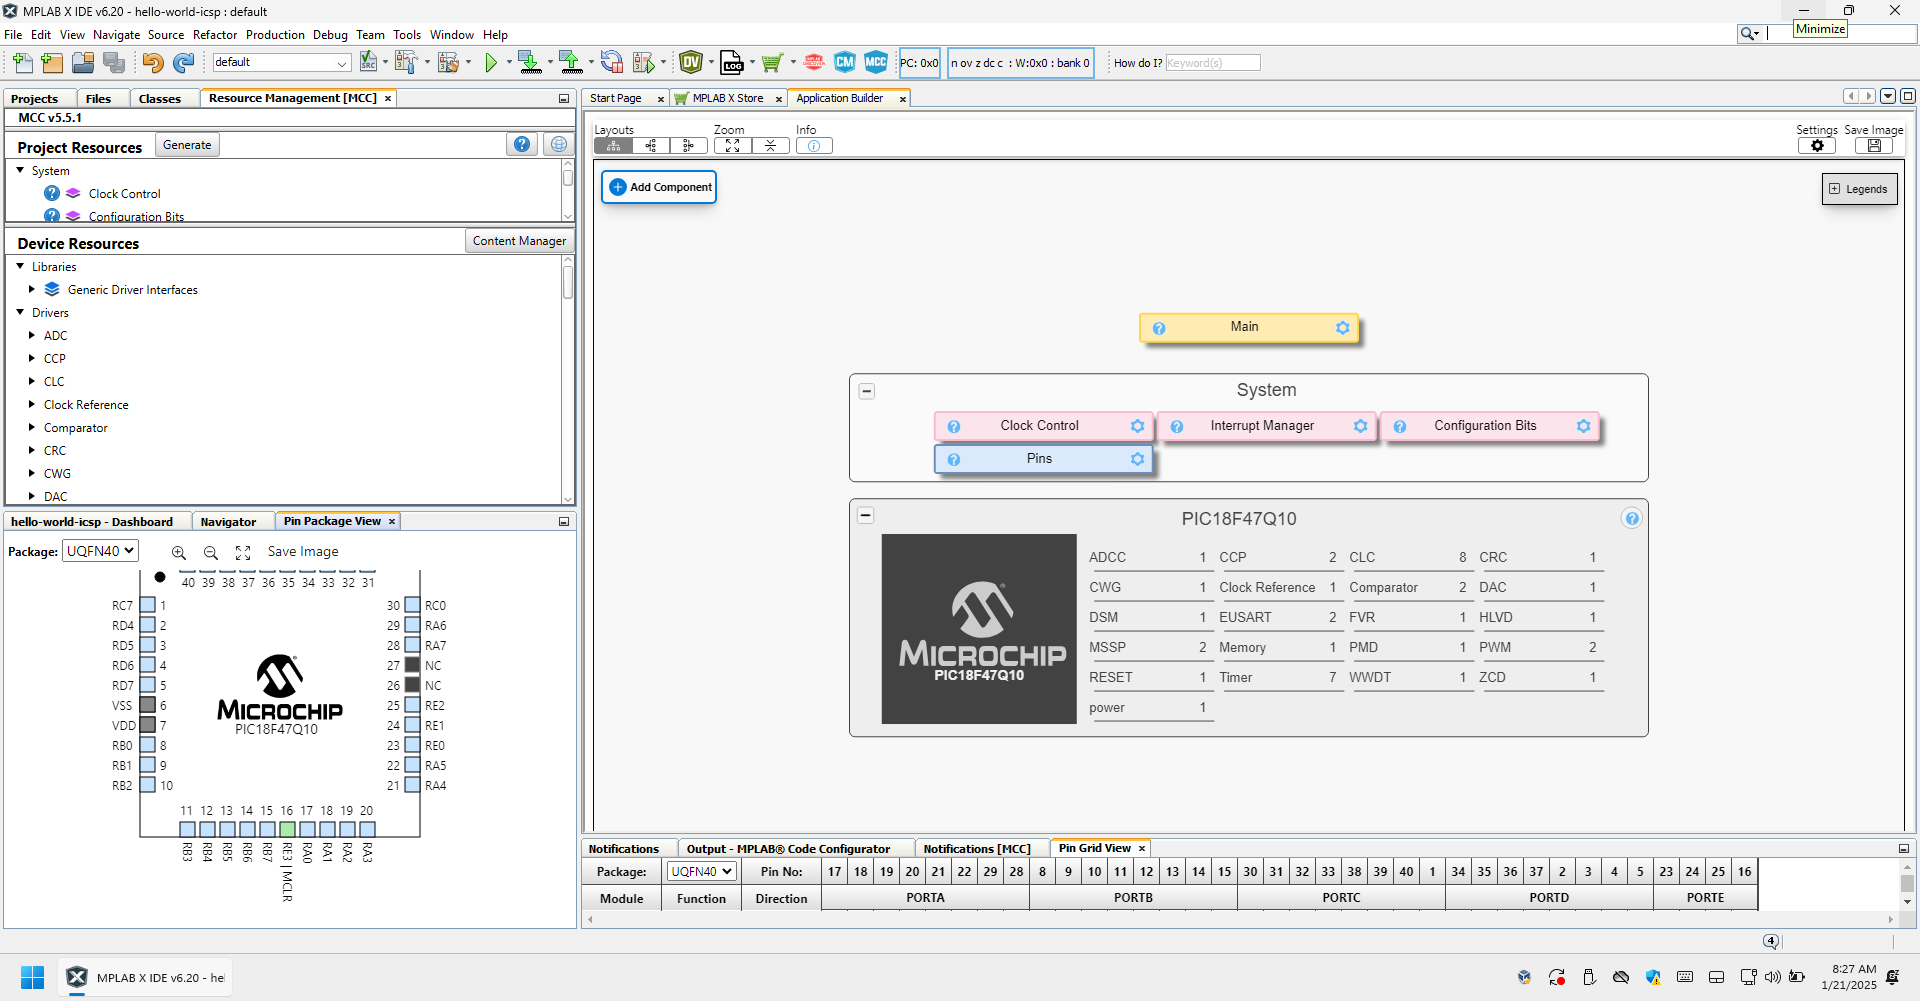The image size is (1920, 1001).
Task: Collapse the System group in Application Builder
Action: click(867, 391)
